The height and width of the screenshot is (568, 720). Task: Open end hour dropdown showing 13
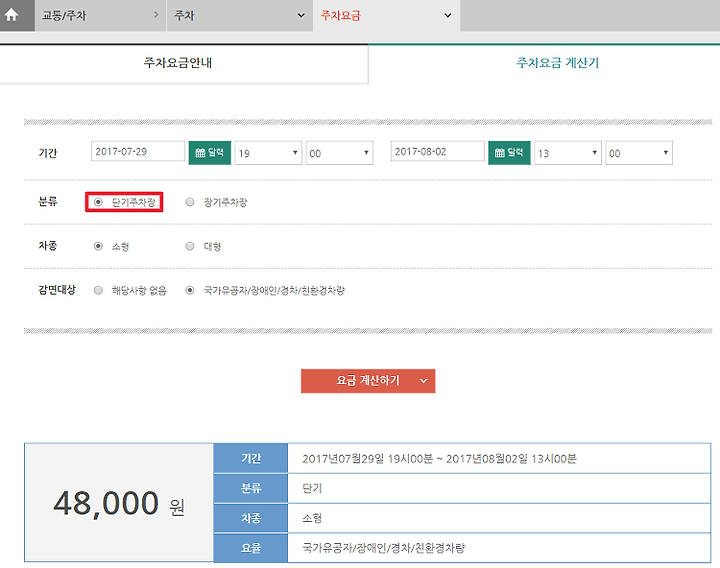pos(568,153)
